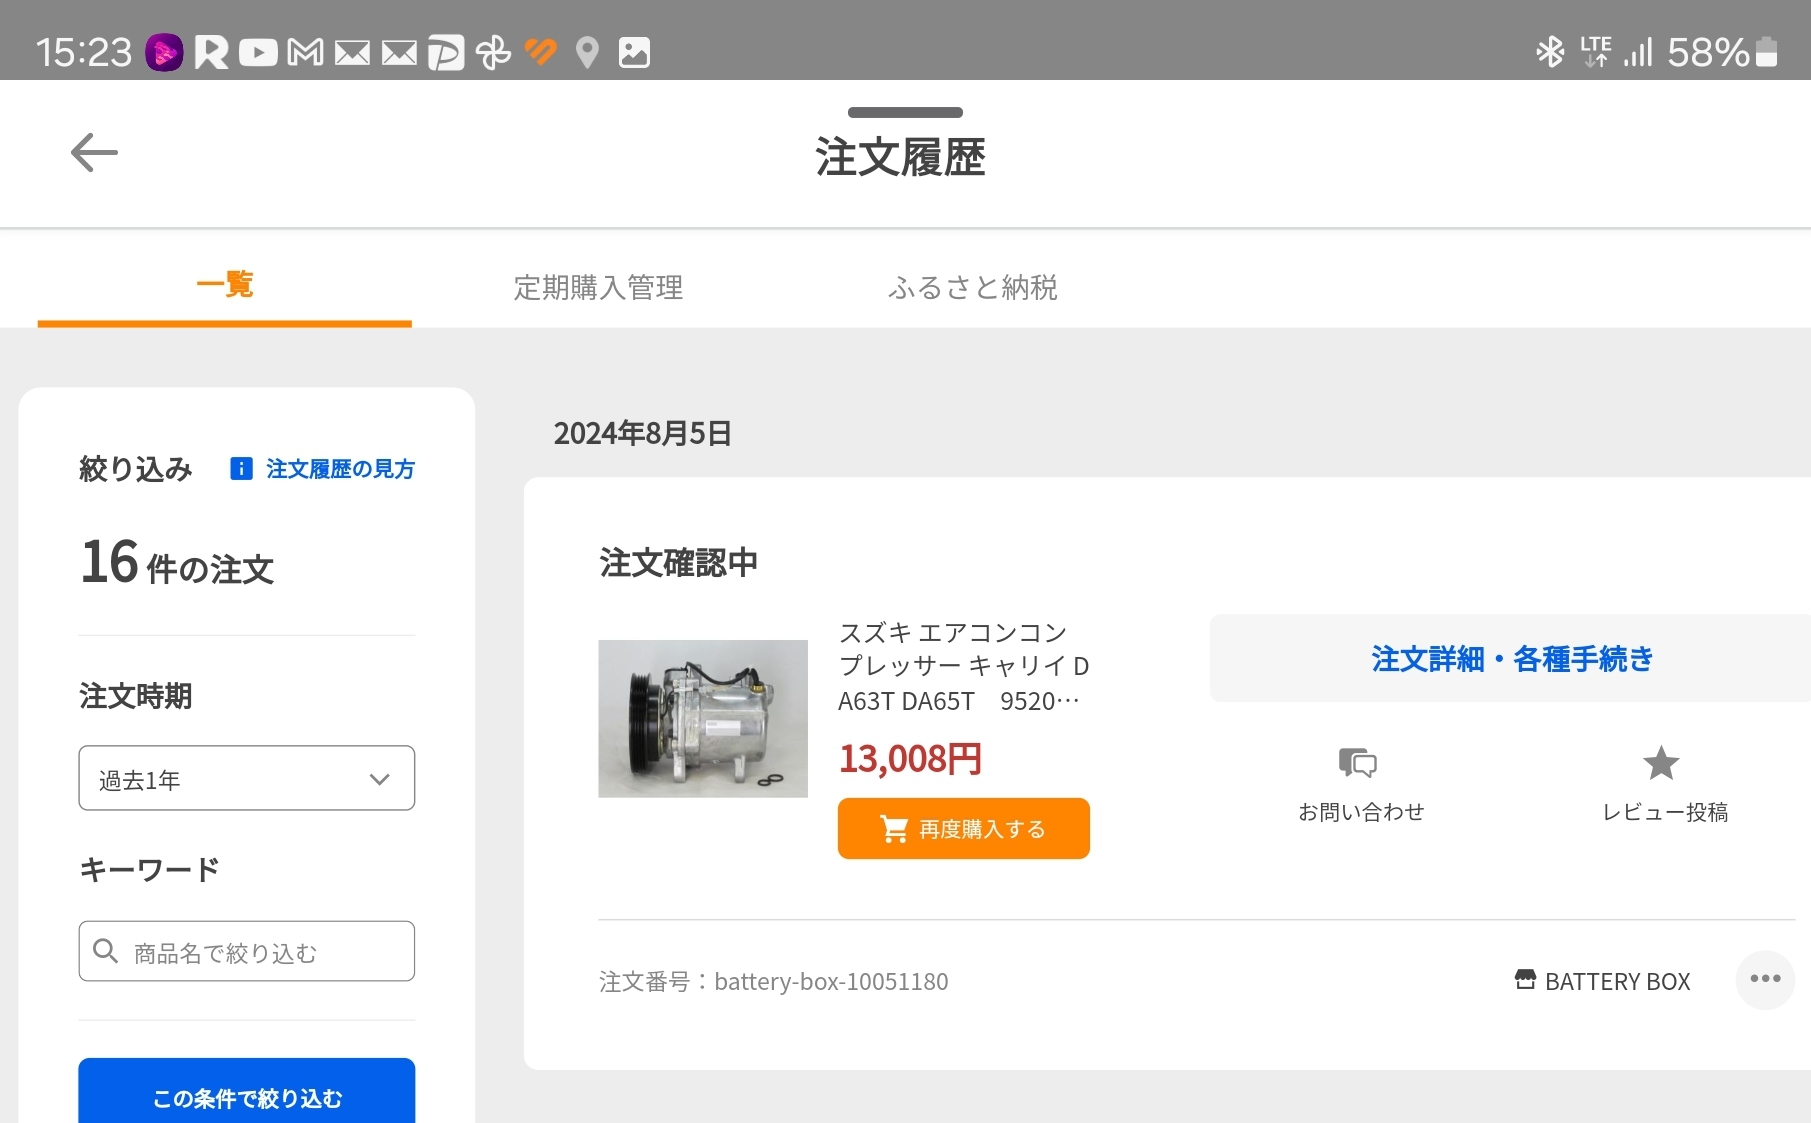Focus the 商品名で絞り込む keyword field
1811x1123 pixels.
coord(260,952)
